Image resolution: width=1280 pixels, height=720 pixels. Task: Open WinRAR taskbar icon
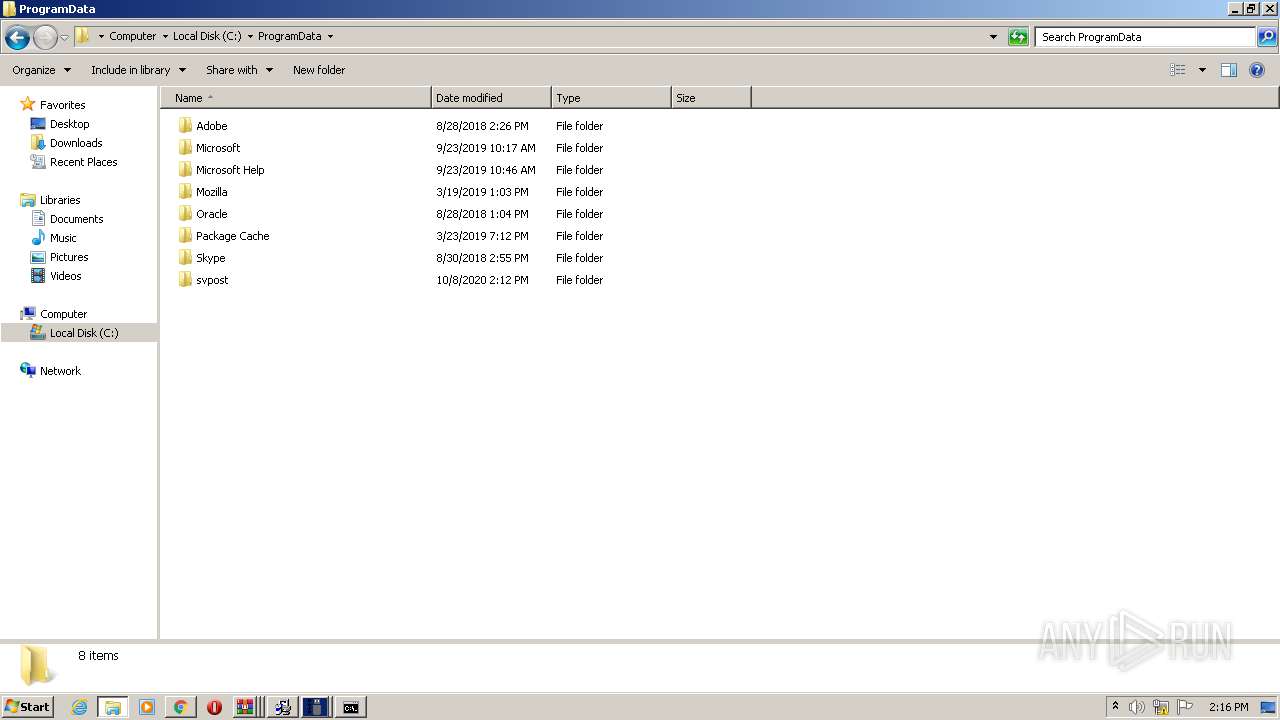[x=247, y=707]
